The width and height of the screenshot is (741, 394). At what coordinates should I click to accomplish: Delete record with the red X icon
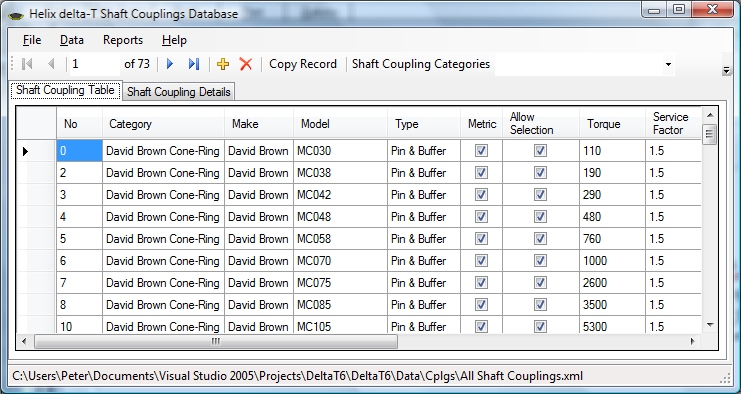(x=246, y=64)
